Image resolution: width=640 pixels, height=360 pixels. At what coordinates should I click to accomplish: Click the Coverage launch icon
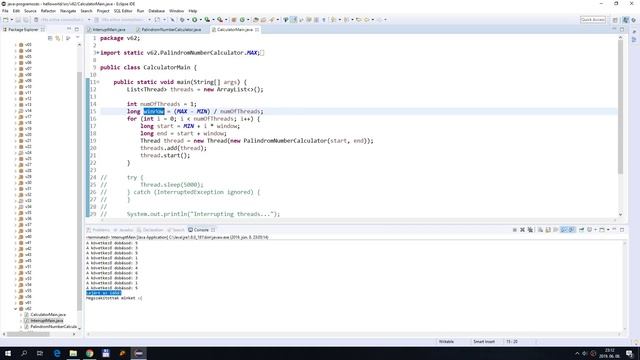[x=207, y=20]
